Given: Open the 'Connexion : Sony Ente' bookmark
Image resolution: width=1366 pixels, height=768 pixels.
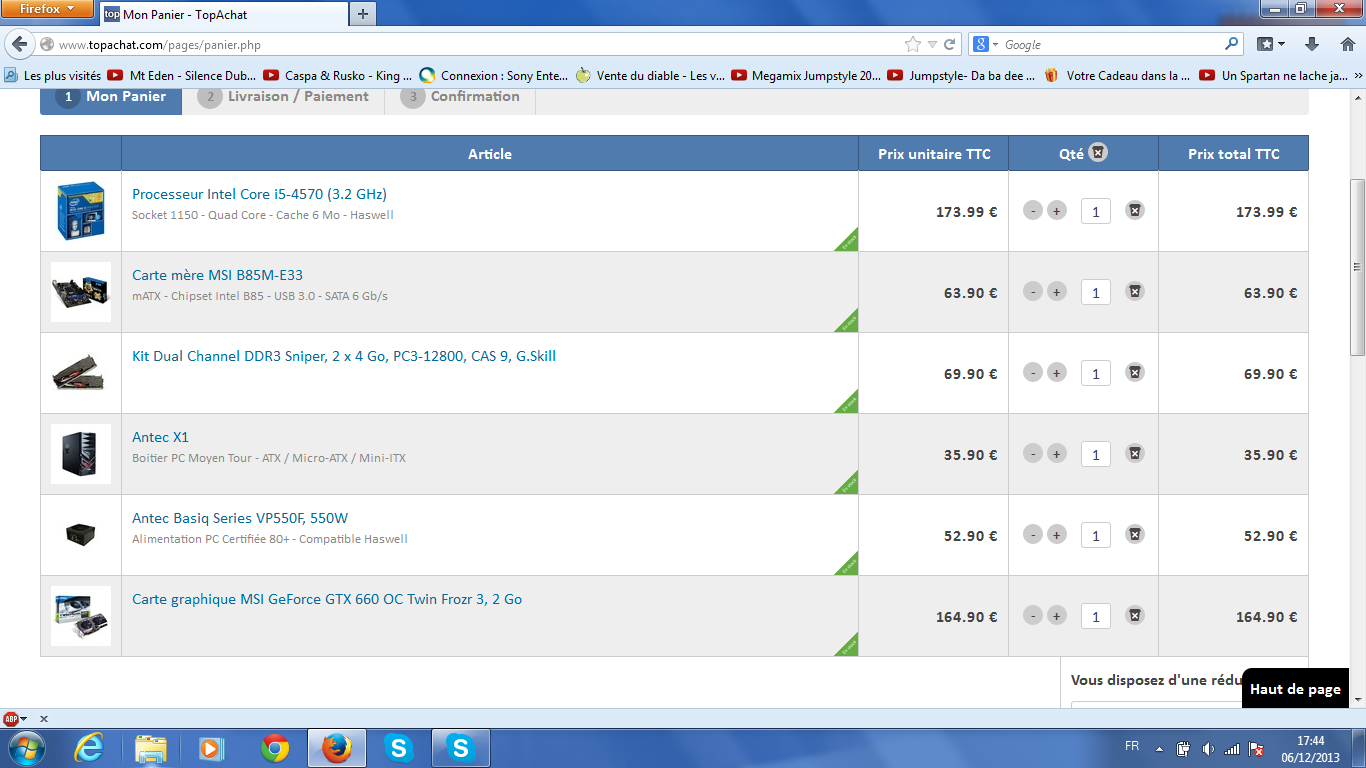Looking at the screenshot, I should 493,75.
